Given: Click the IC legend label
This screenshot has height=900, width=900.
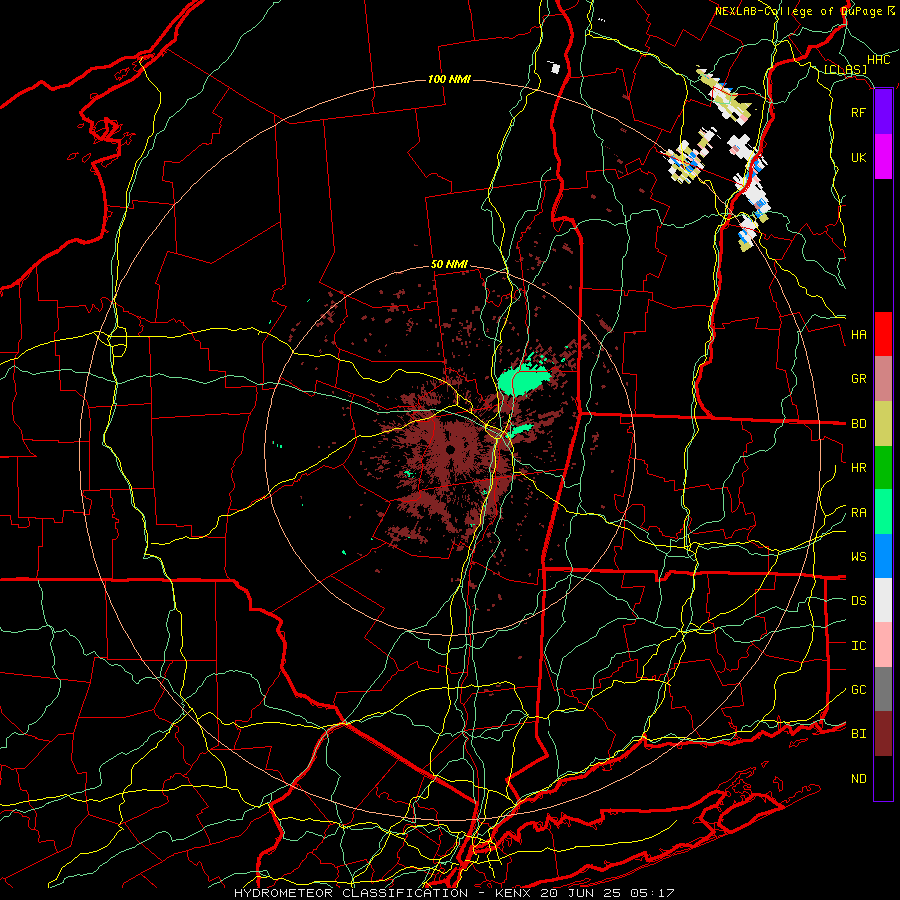Looking at the screenshot, I should coord(858,646).
